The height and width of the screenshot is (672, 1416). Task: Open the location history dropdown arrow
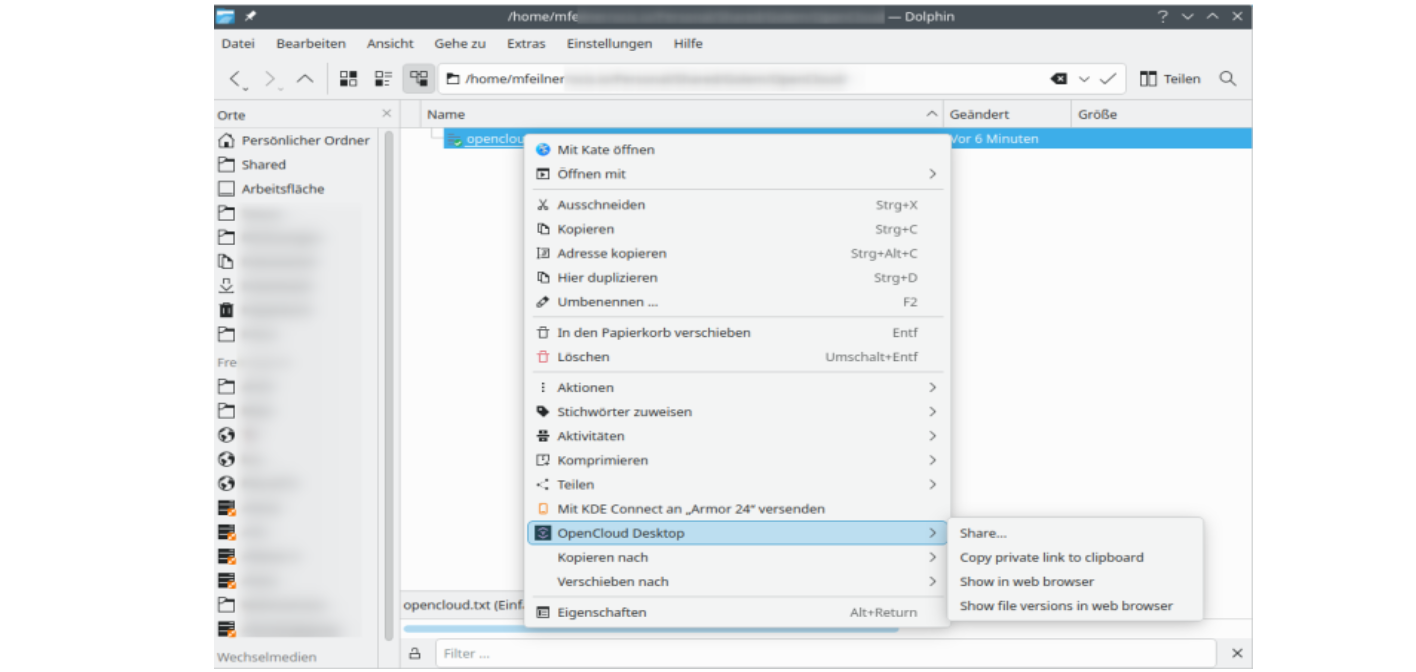pyautogui.click(x=1084, y=79)
